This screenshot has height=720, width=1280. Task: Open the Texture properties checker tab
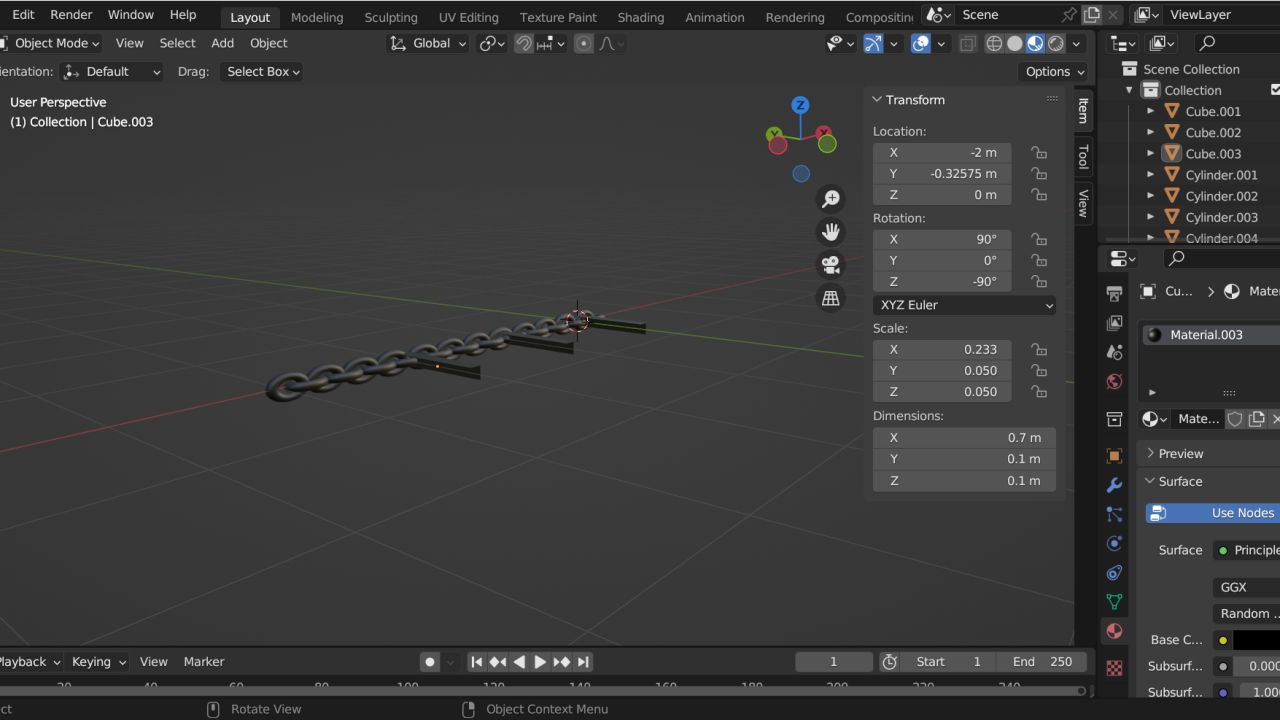click(1114, 667)
